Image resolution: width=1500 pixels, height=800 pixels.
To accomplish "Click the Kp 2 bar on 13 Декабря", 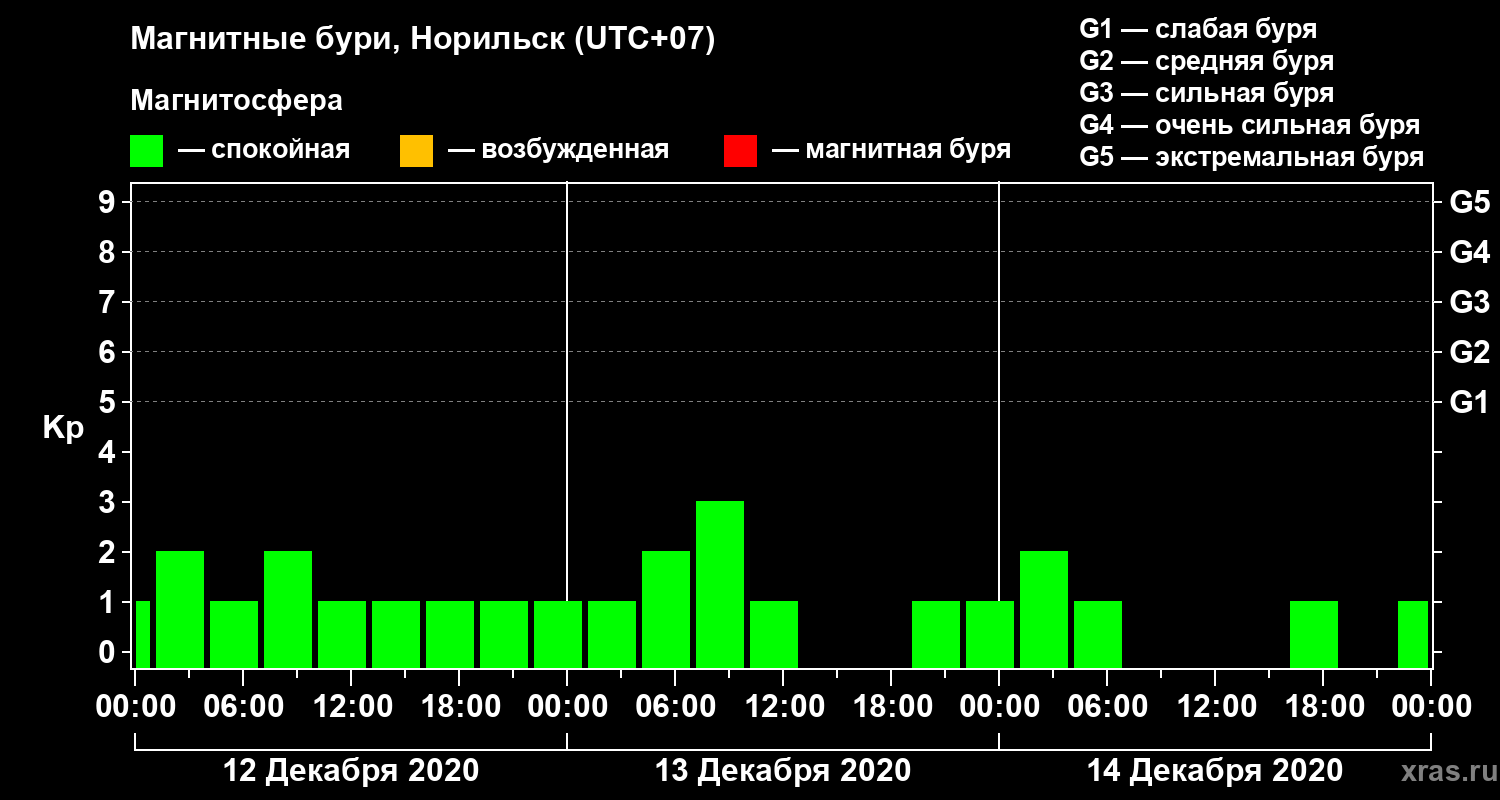I will point(666,609).
